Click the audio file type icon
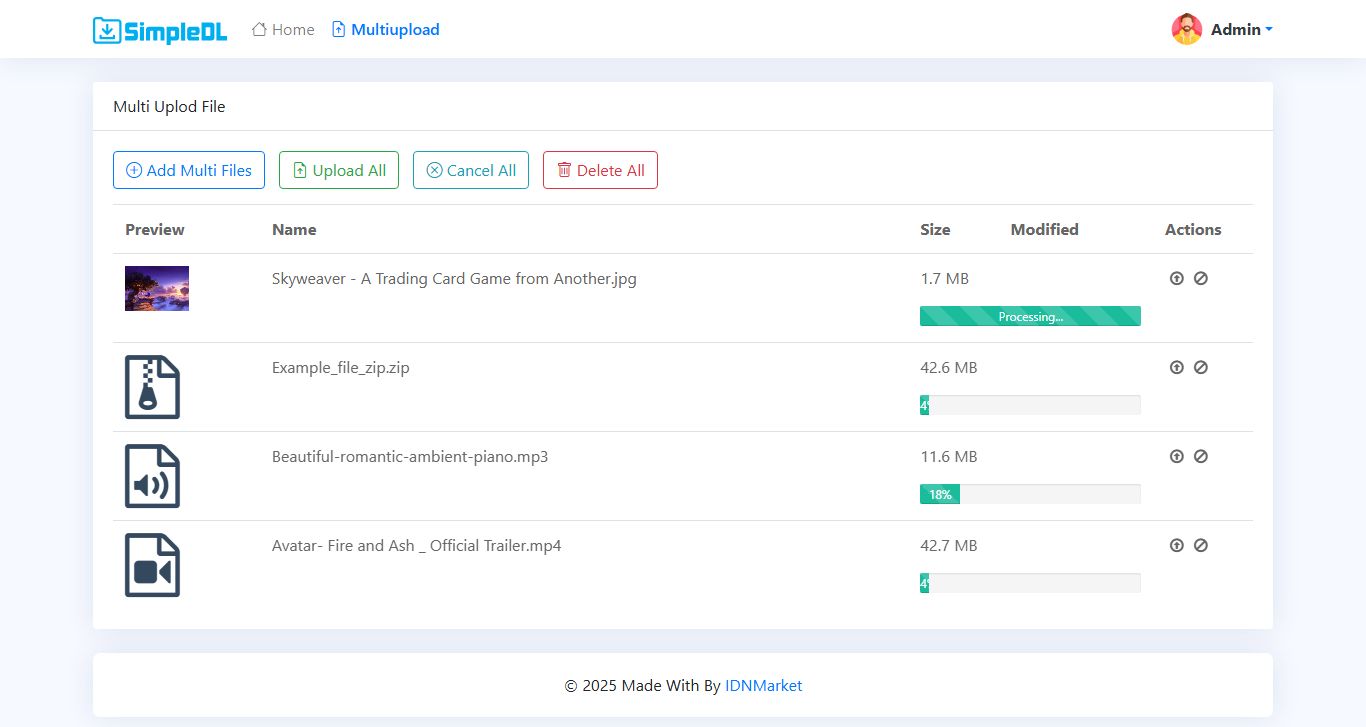The width and height of the screenshot is (1366, 727). (152, 476)
